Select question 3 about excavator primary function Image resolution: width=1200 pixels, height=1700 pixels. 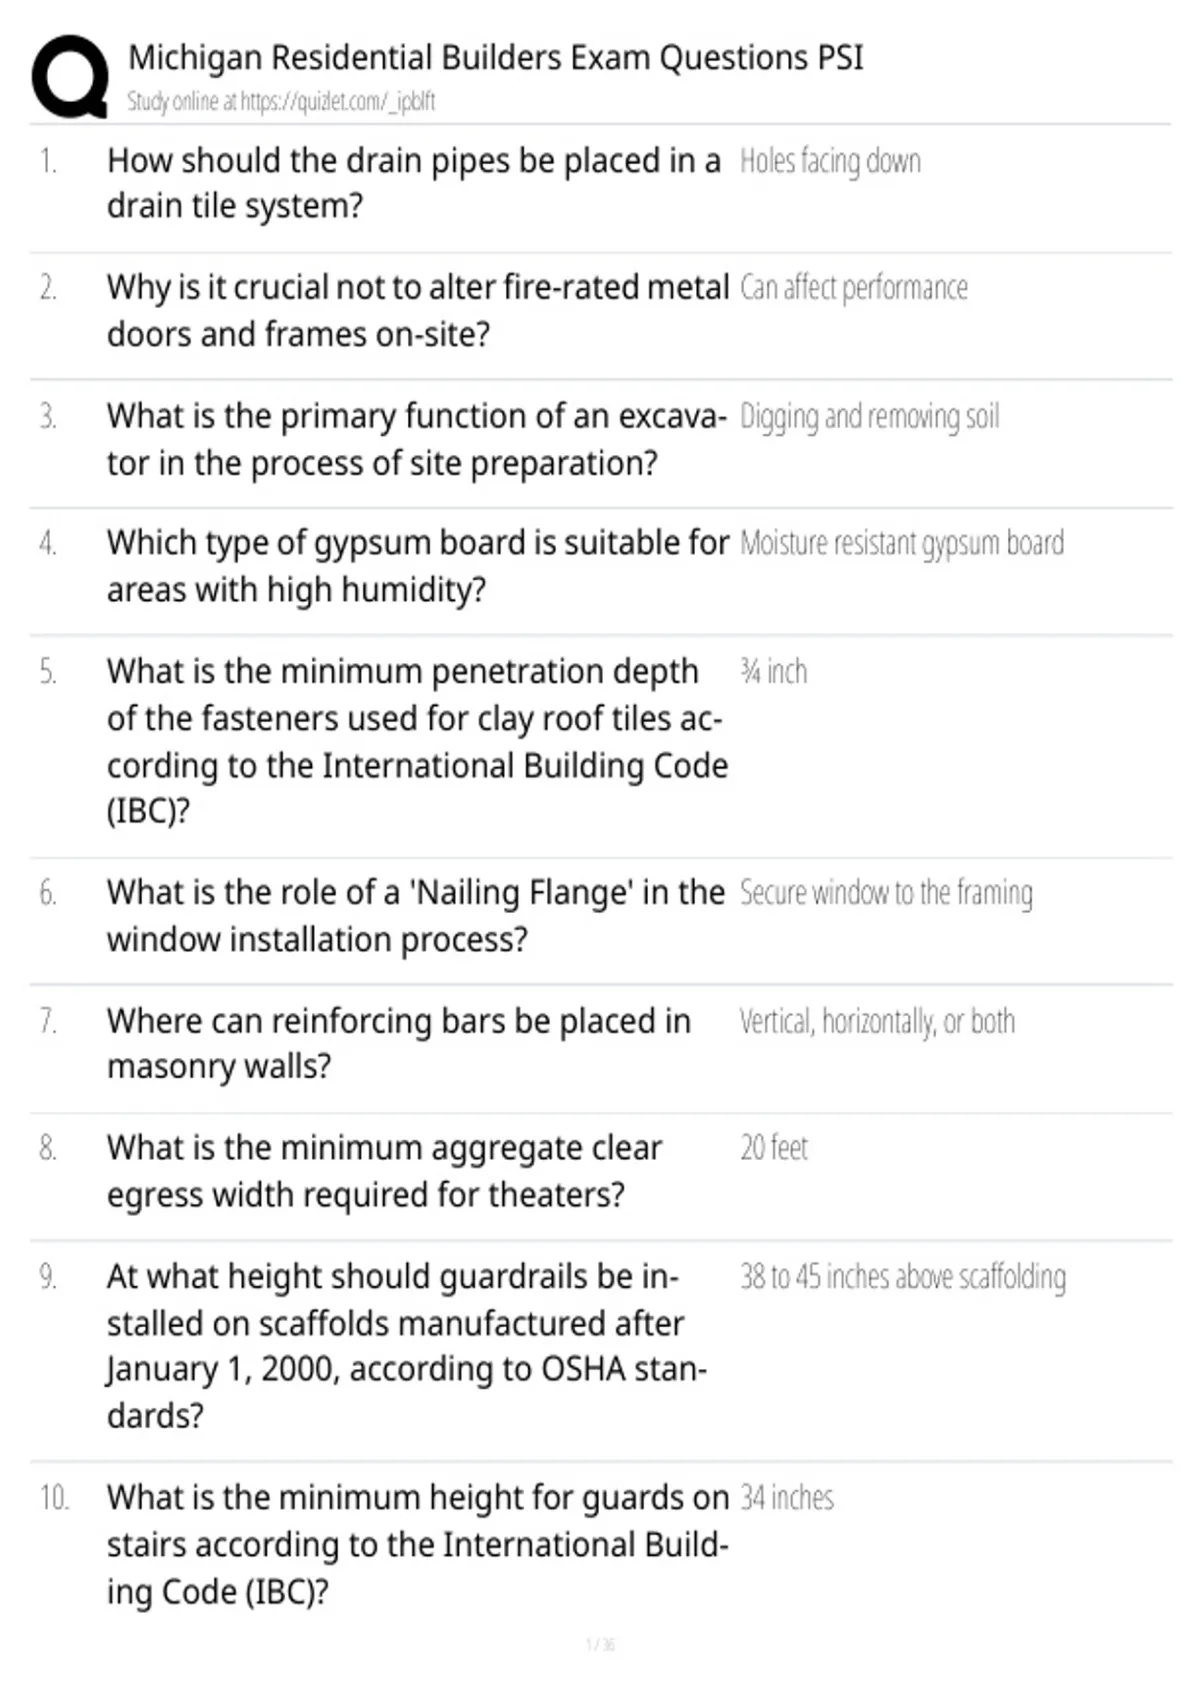coord(417,439)
